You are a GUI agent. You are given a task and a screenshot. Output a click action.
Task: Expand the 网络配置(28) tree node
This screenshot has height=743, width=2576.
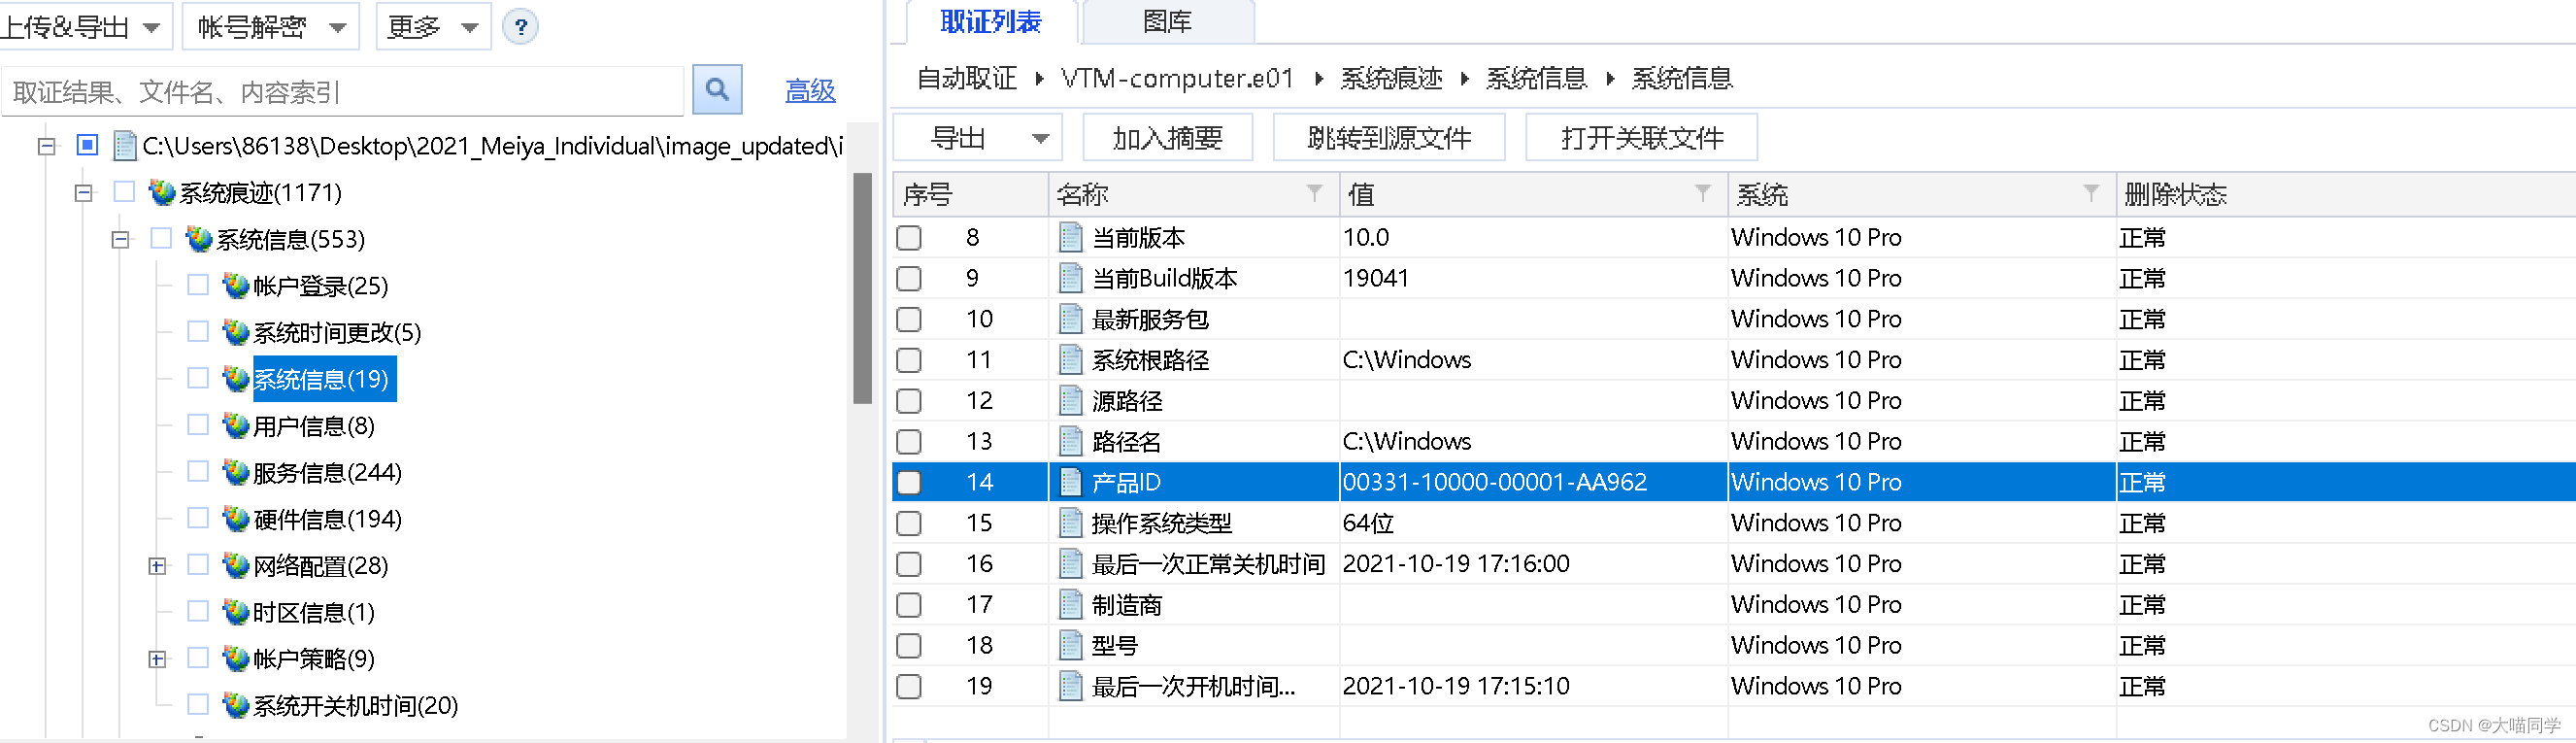[x=157, y=566]
